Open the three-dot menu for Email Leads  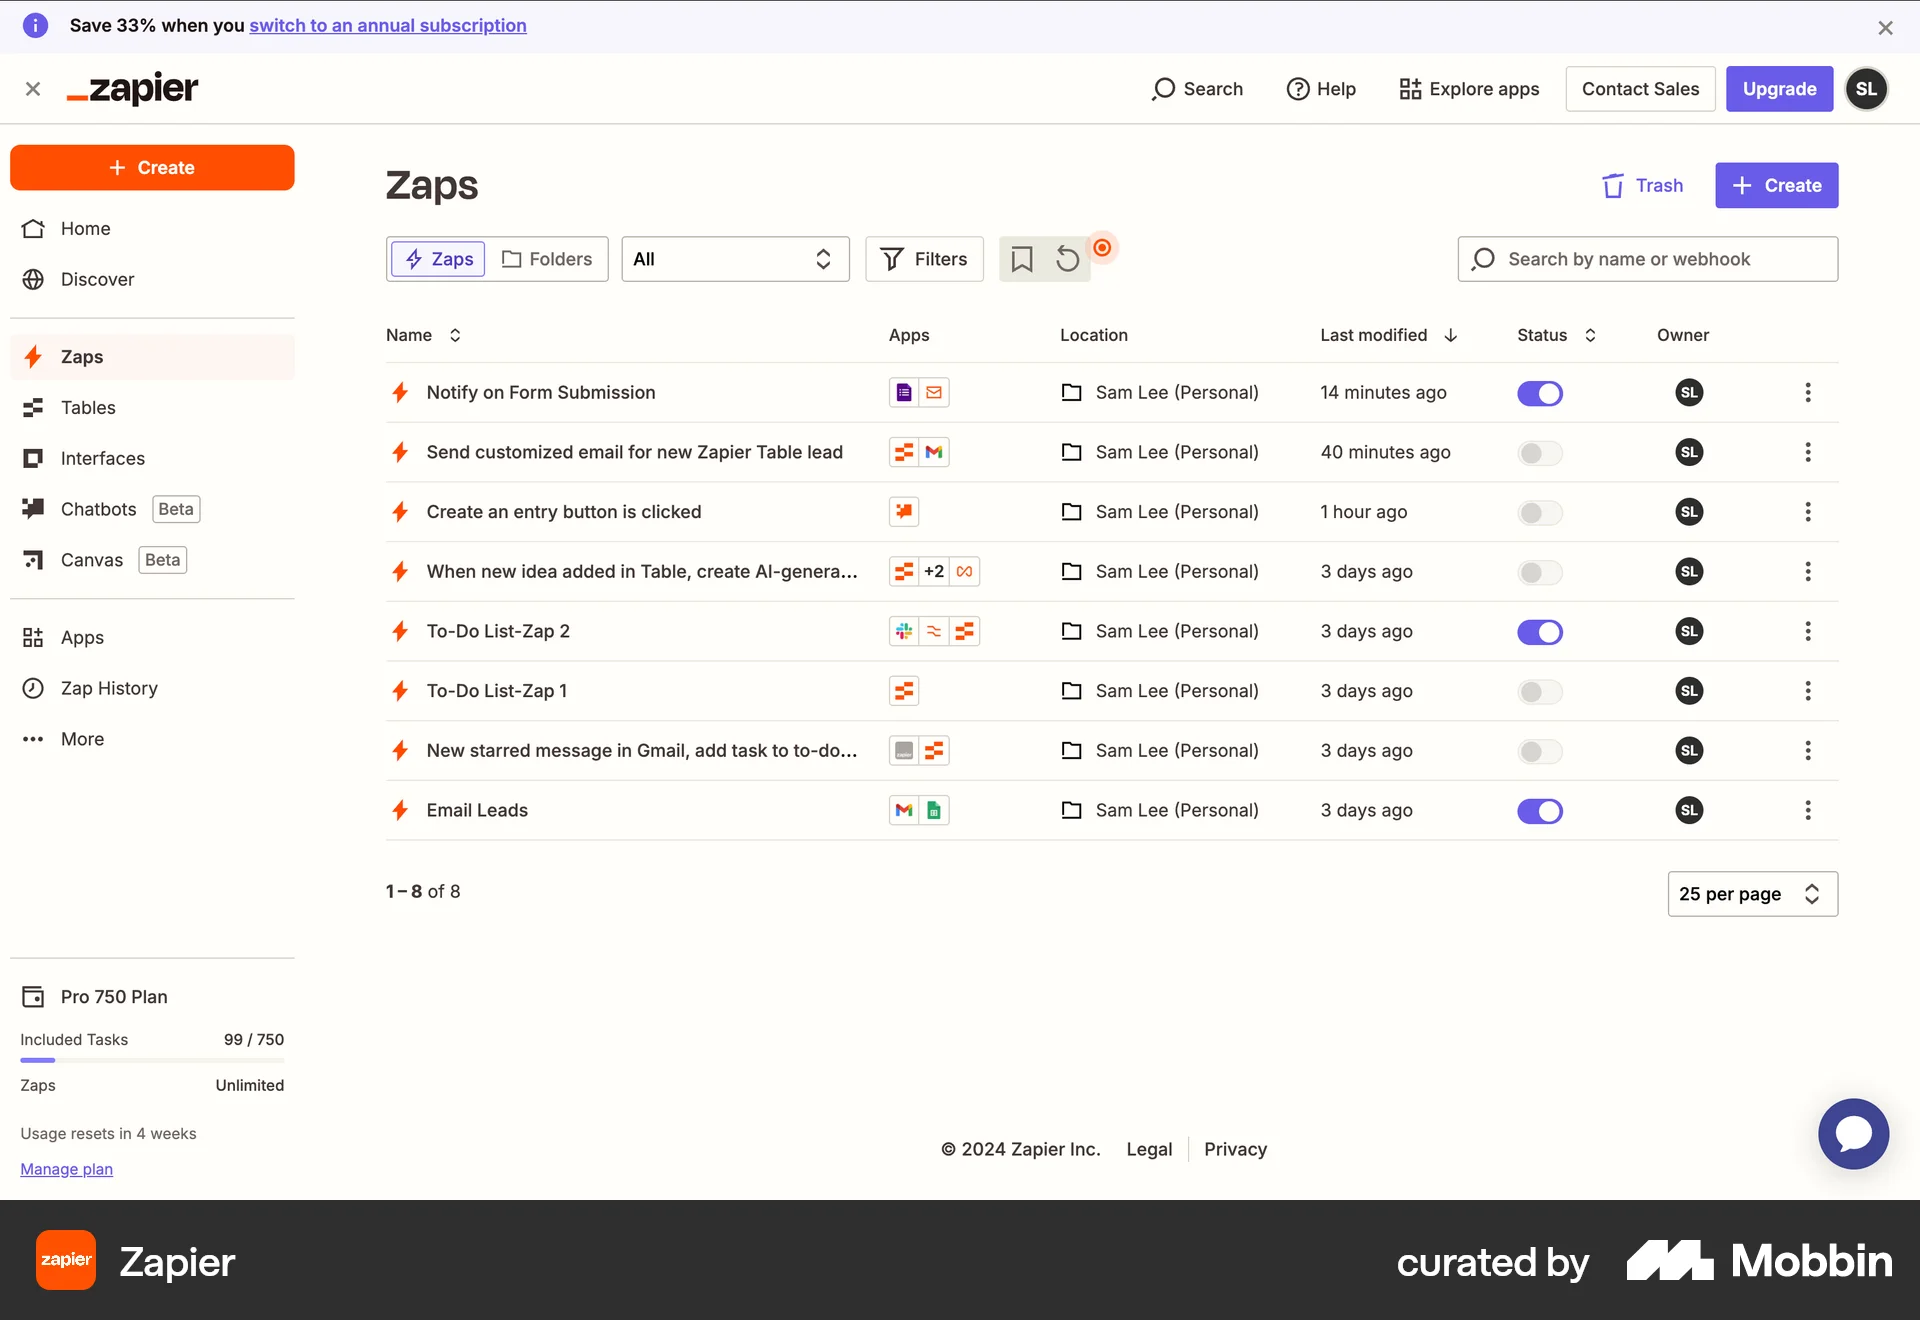[1807, 811]
